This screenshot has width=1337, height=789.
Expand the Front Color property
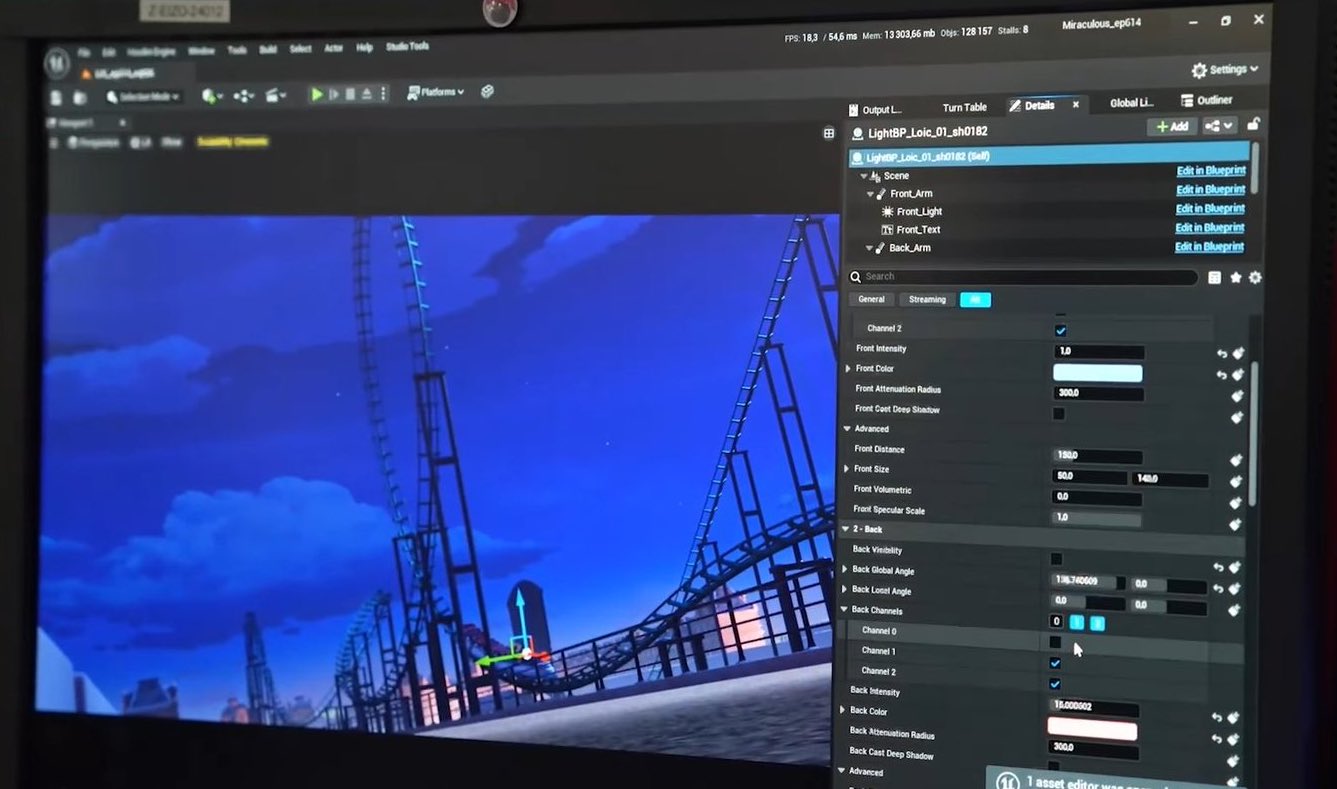point(849,369)
